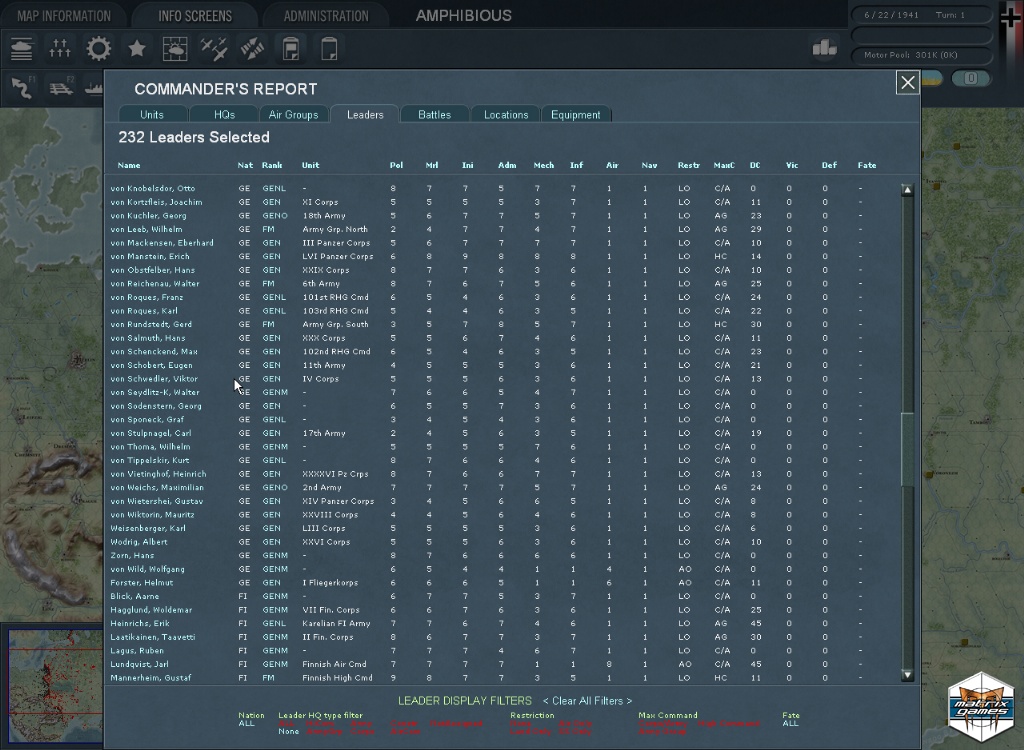Click the aircraft air doctrine icon

click(214, 48)
